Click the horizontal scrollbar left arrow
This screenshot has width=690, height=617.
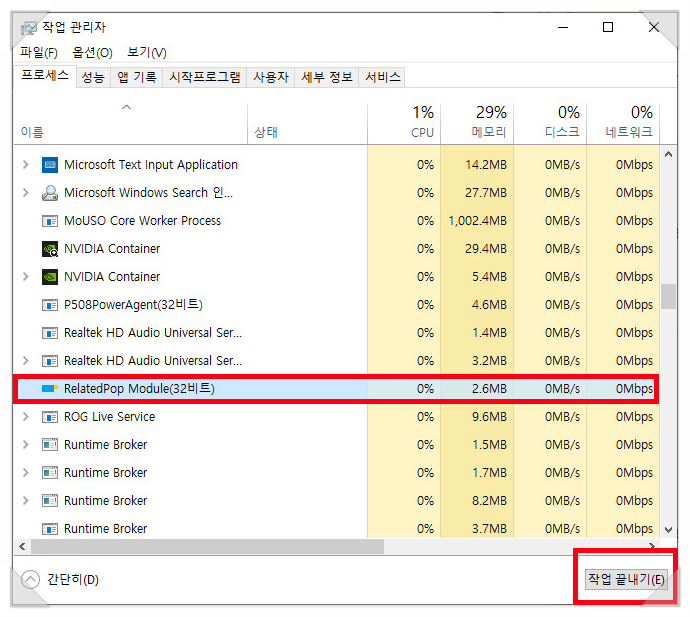click(22, 547)
